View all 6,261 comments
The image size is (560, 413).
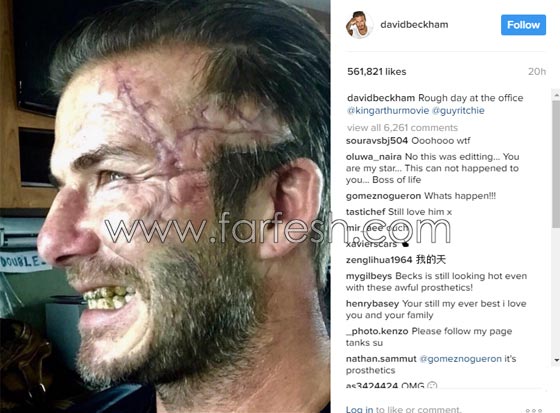click(402, 128)
